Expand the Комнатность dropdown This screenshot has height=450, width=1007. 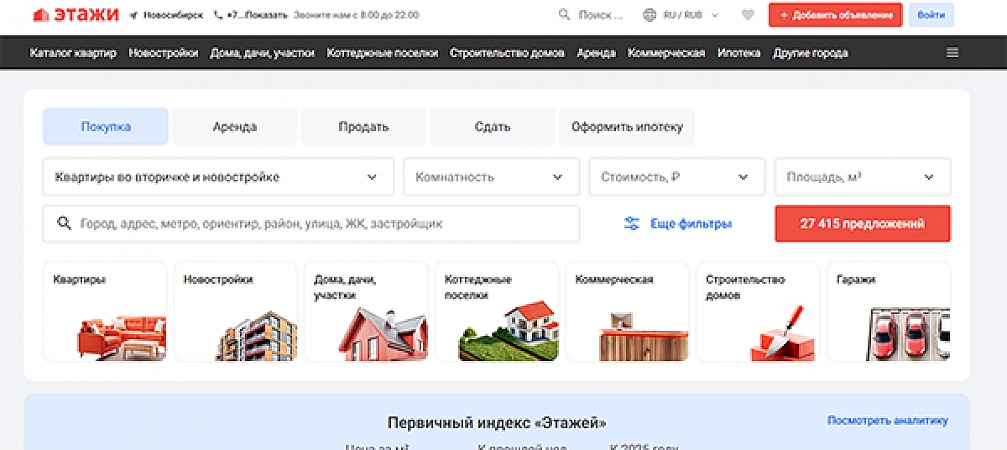point(491,177)
